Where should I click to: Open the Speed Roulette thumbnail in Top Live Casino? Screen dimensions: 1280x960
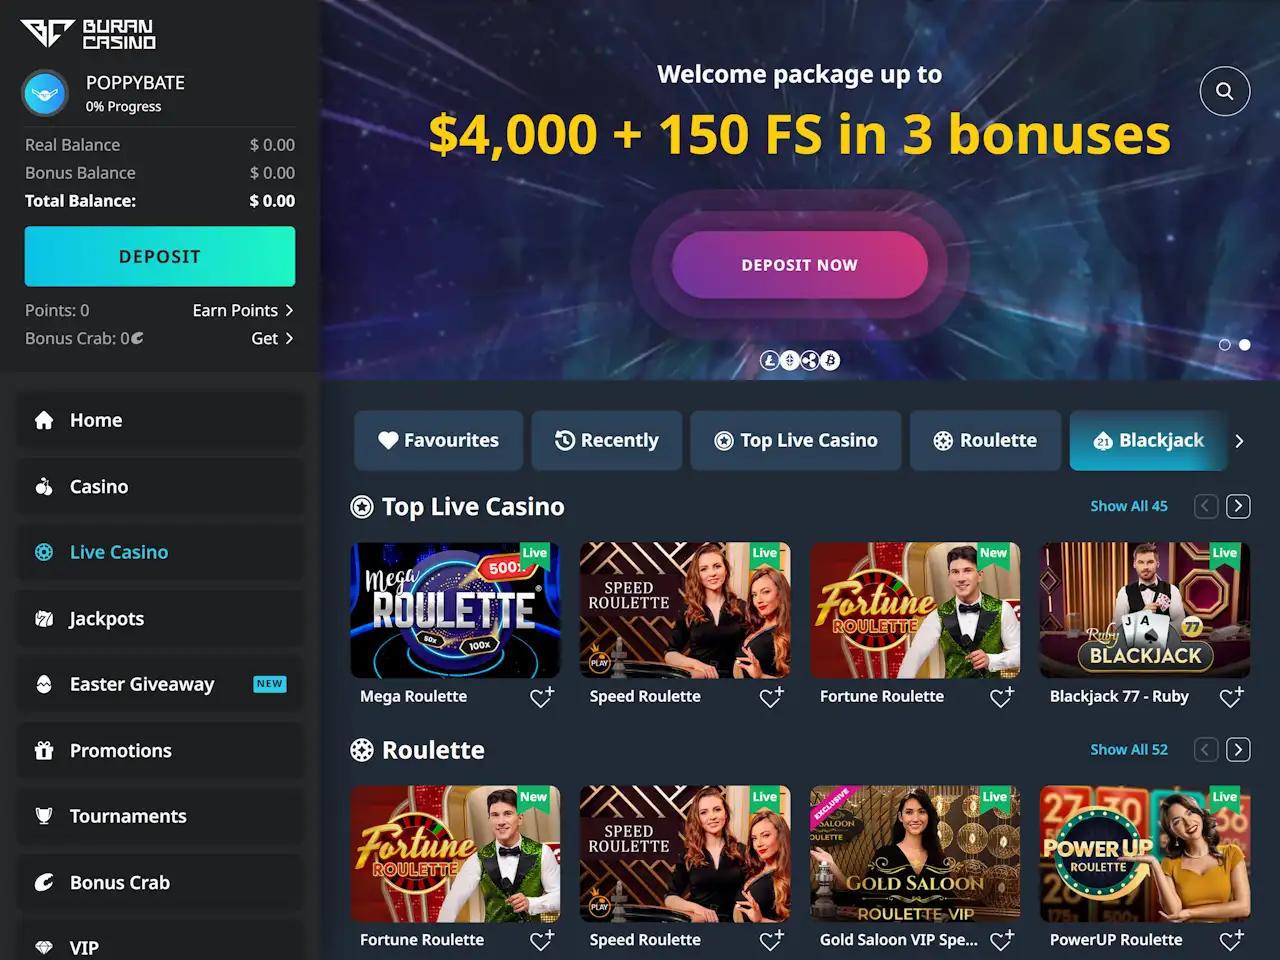(685, 610)
